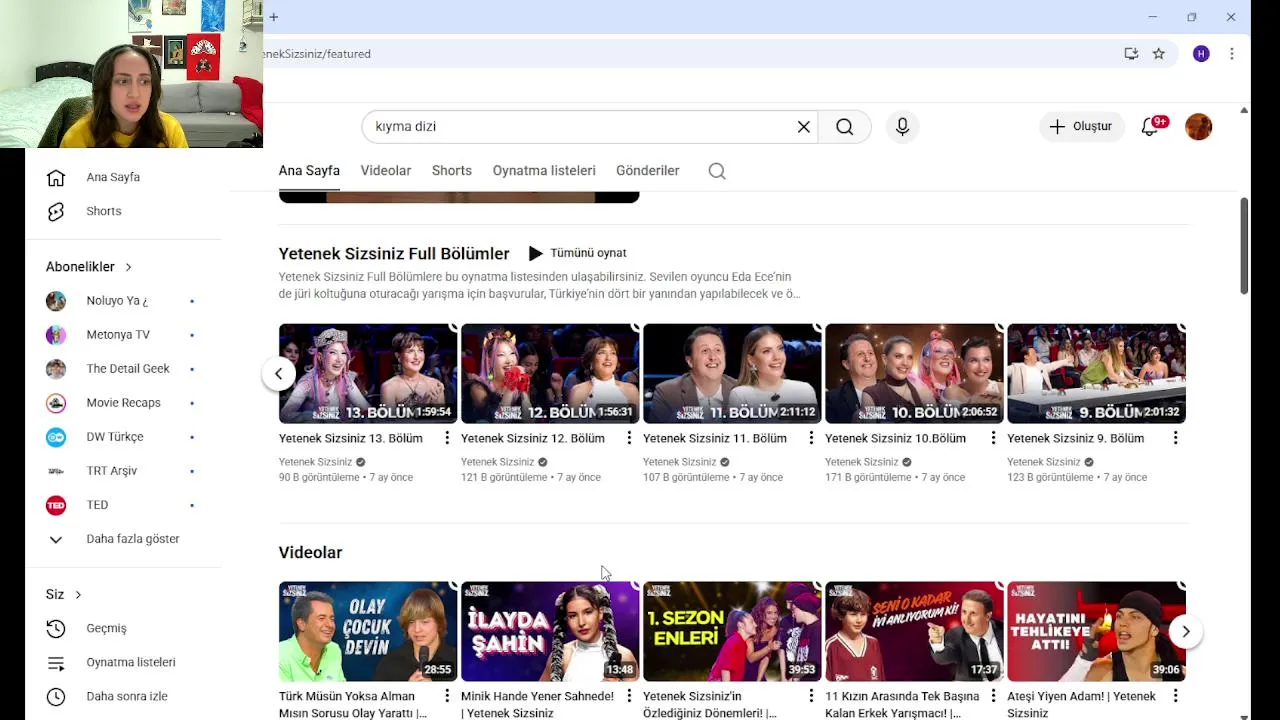This screenshot has width=1280, height=720.
Task: Expand the Abonelikler section arrow
Action: click(x=128, y=267)
